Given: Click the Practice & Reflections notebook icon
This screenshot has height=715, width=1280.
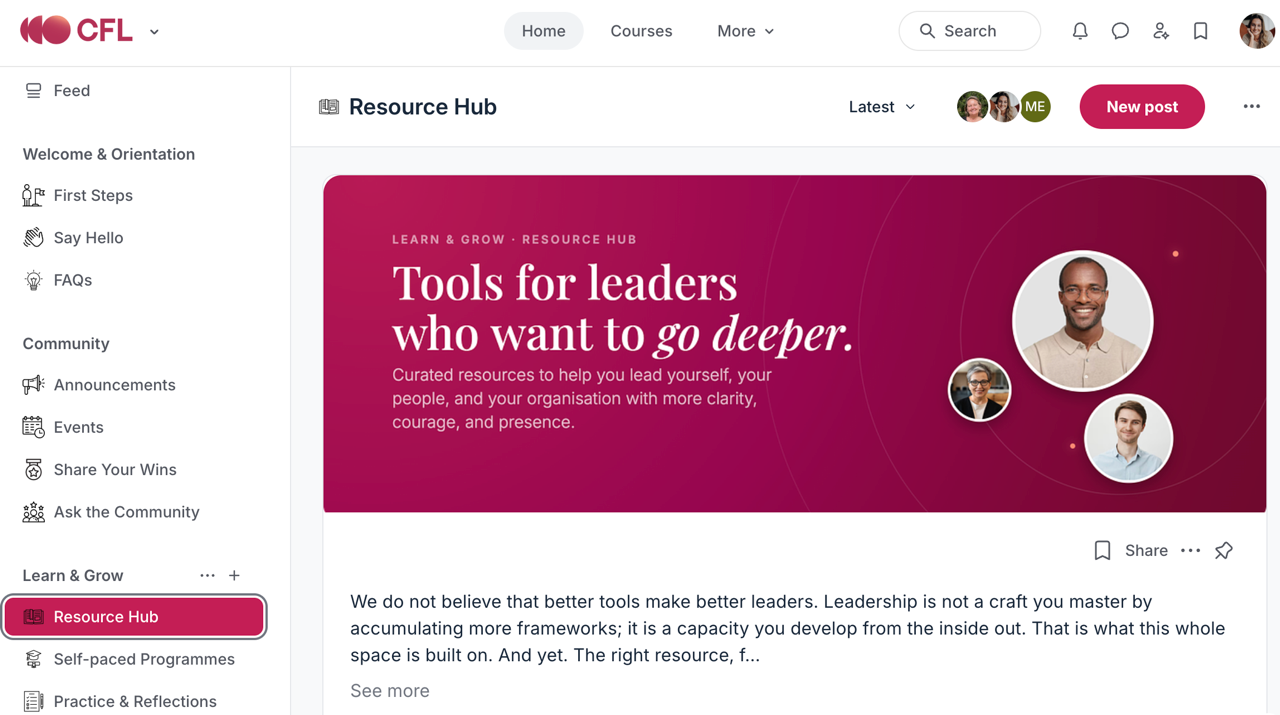Looking at the screenshot, I should (33, 701).
